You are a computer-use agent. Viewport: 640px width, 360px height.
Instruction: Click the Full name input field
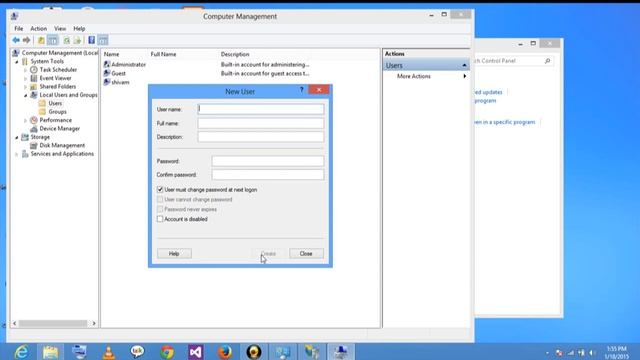pos(261,123)
